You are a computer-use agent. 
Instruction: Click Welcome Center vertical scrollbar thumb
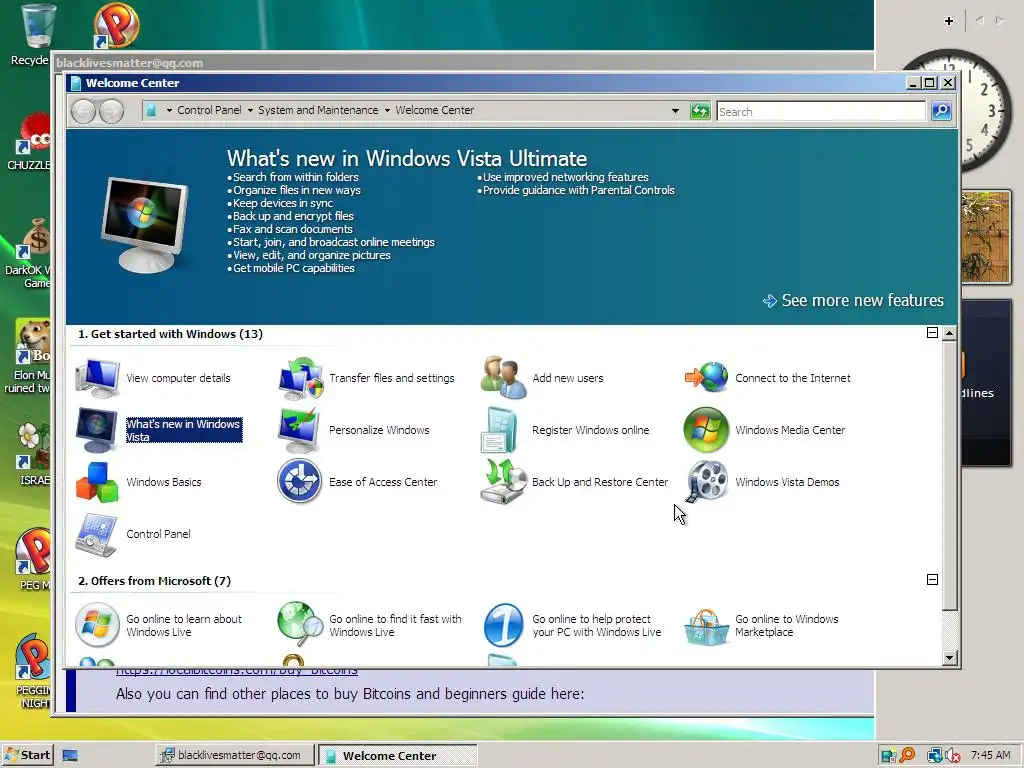950,475
